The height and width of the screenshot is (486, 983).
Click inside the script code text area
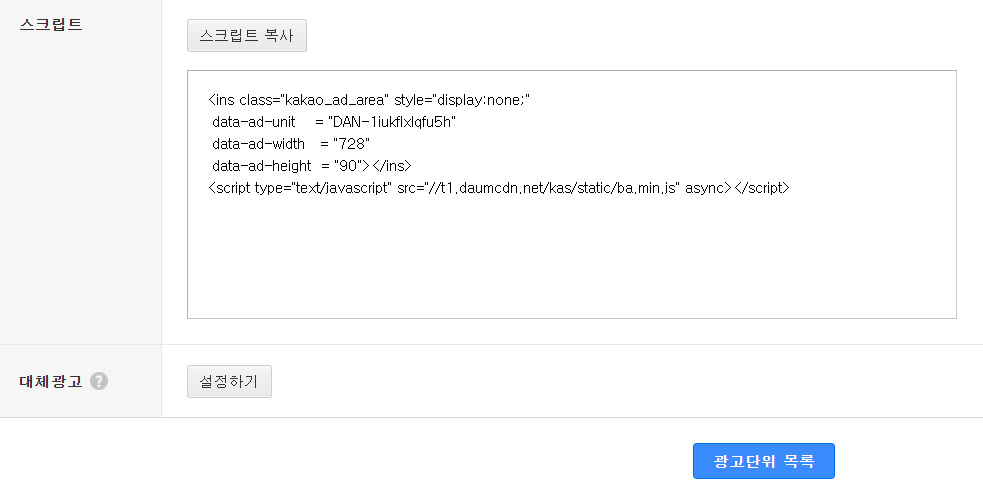(x=572, y=194)
